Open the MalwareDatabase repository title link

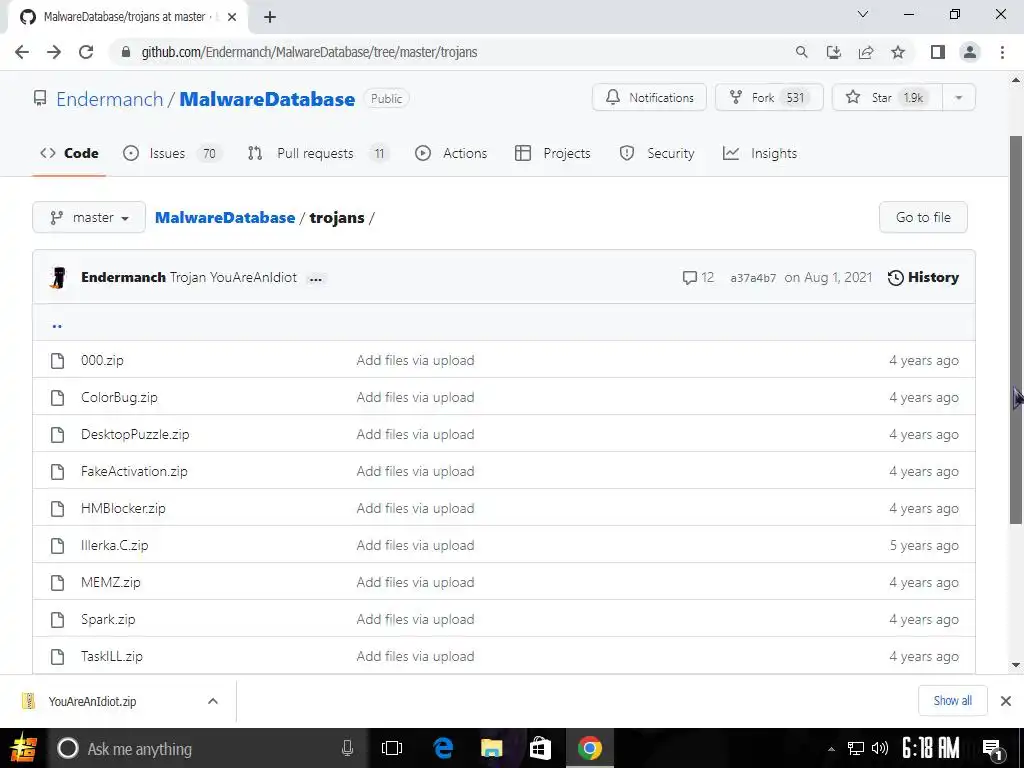267,99
